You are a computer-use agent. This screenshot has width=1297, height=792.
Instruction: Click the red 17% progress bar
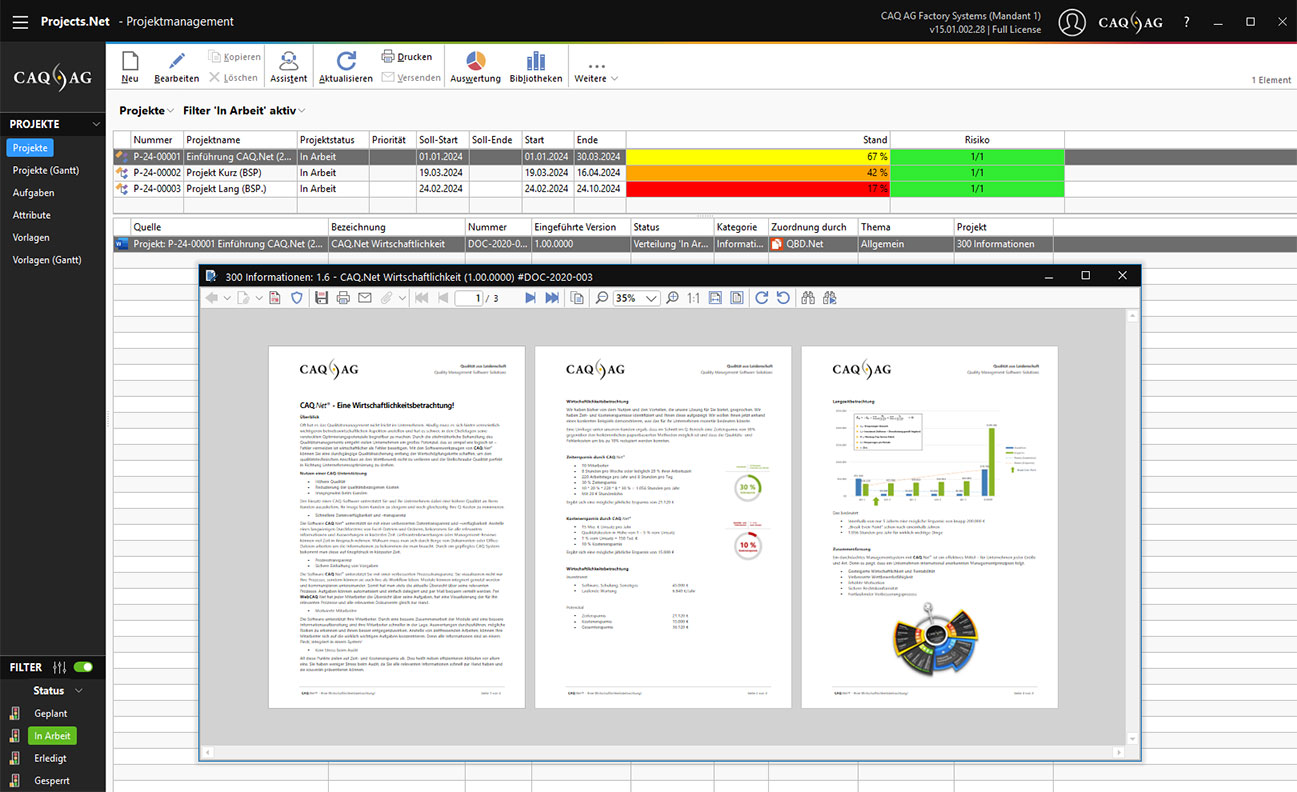[x=757, y=188]
